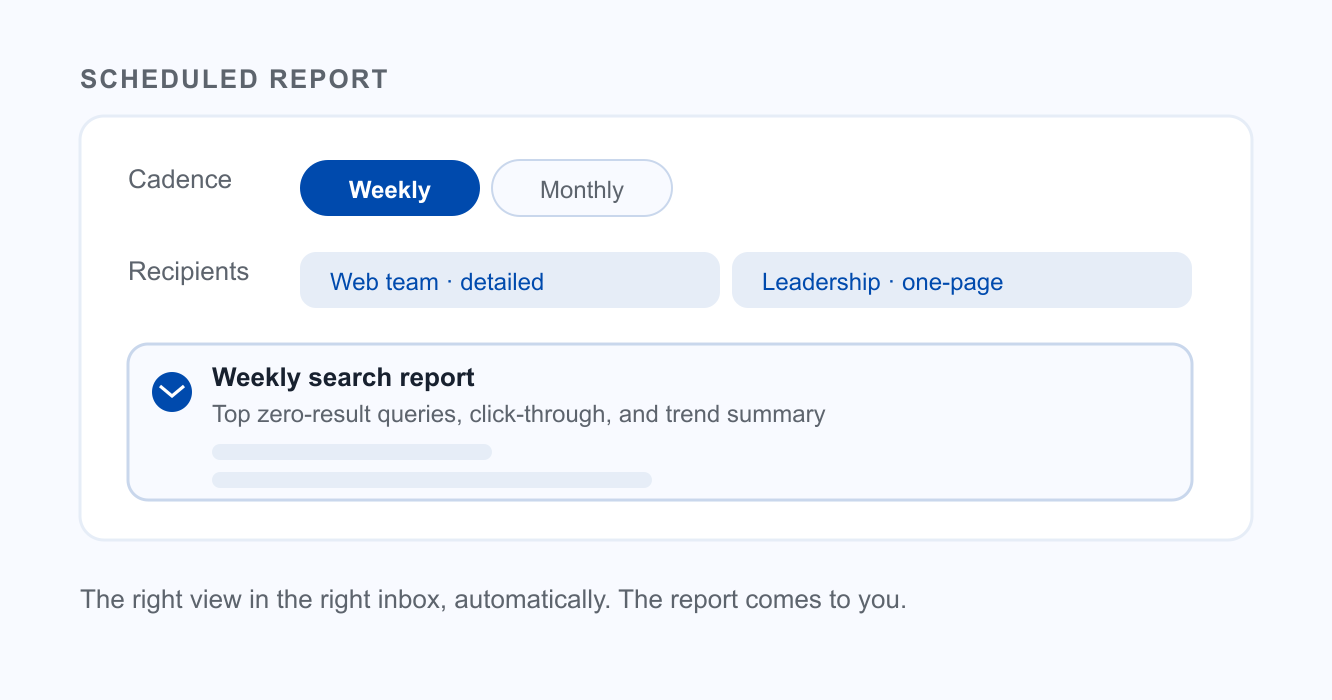Click the Weekly search report title
Image resolution: width=1332 pixels, height=700 pixels.
coord(343,378)
